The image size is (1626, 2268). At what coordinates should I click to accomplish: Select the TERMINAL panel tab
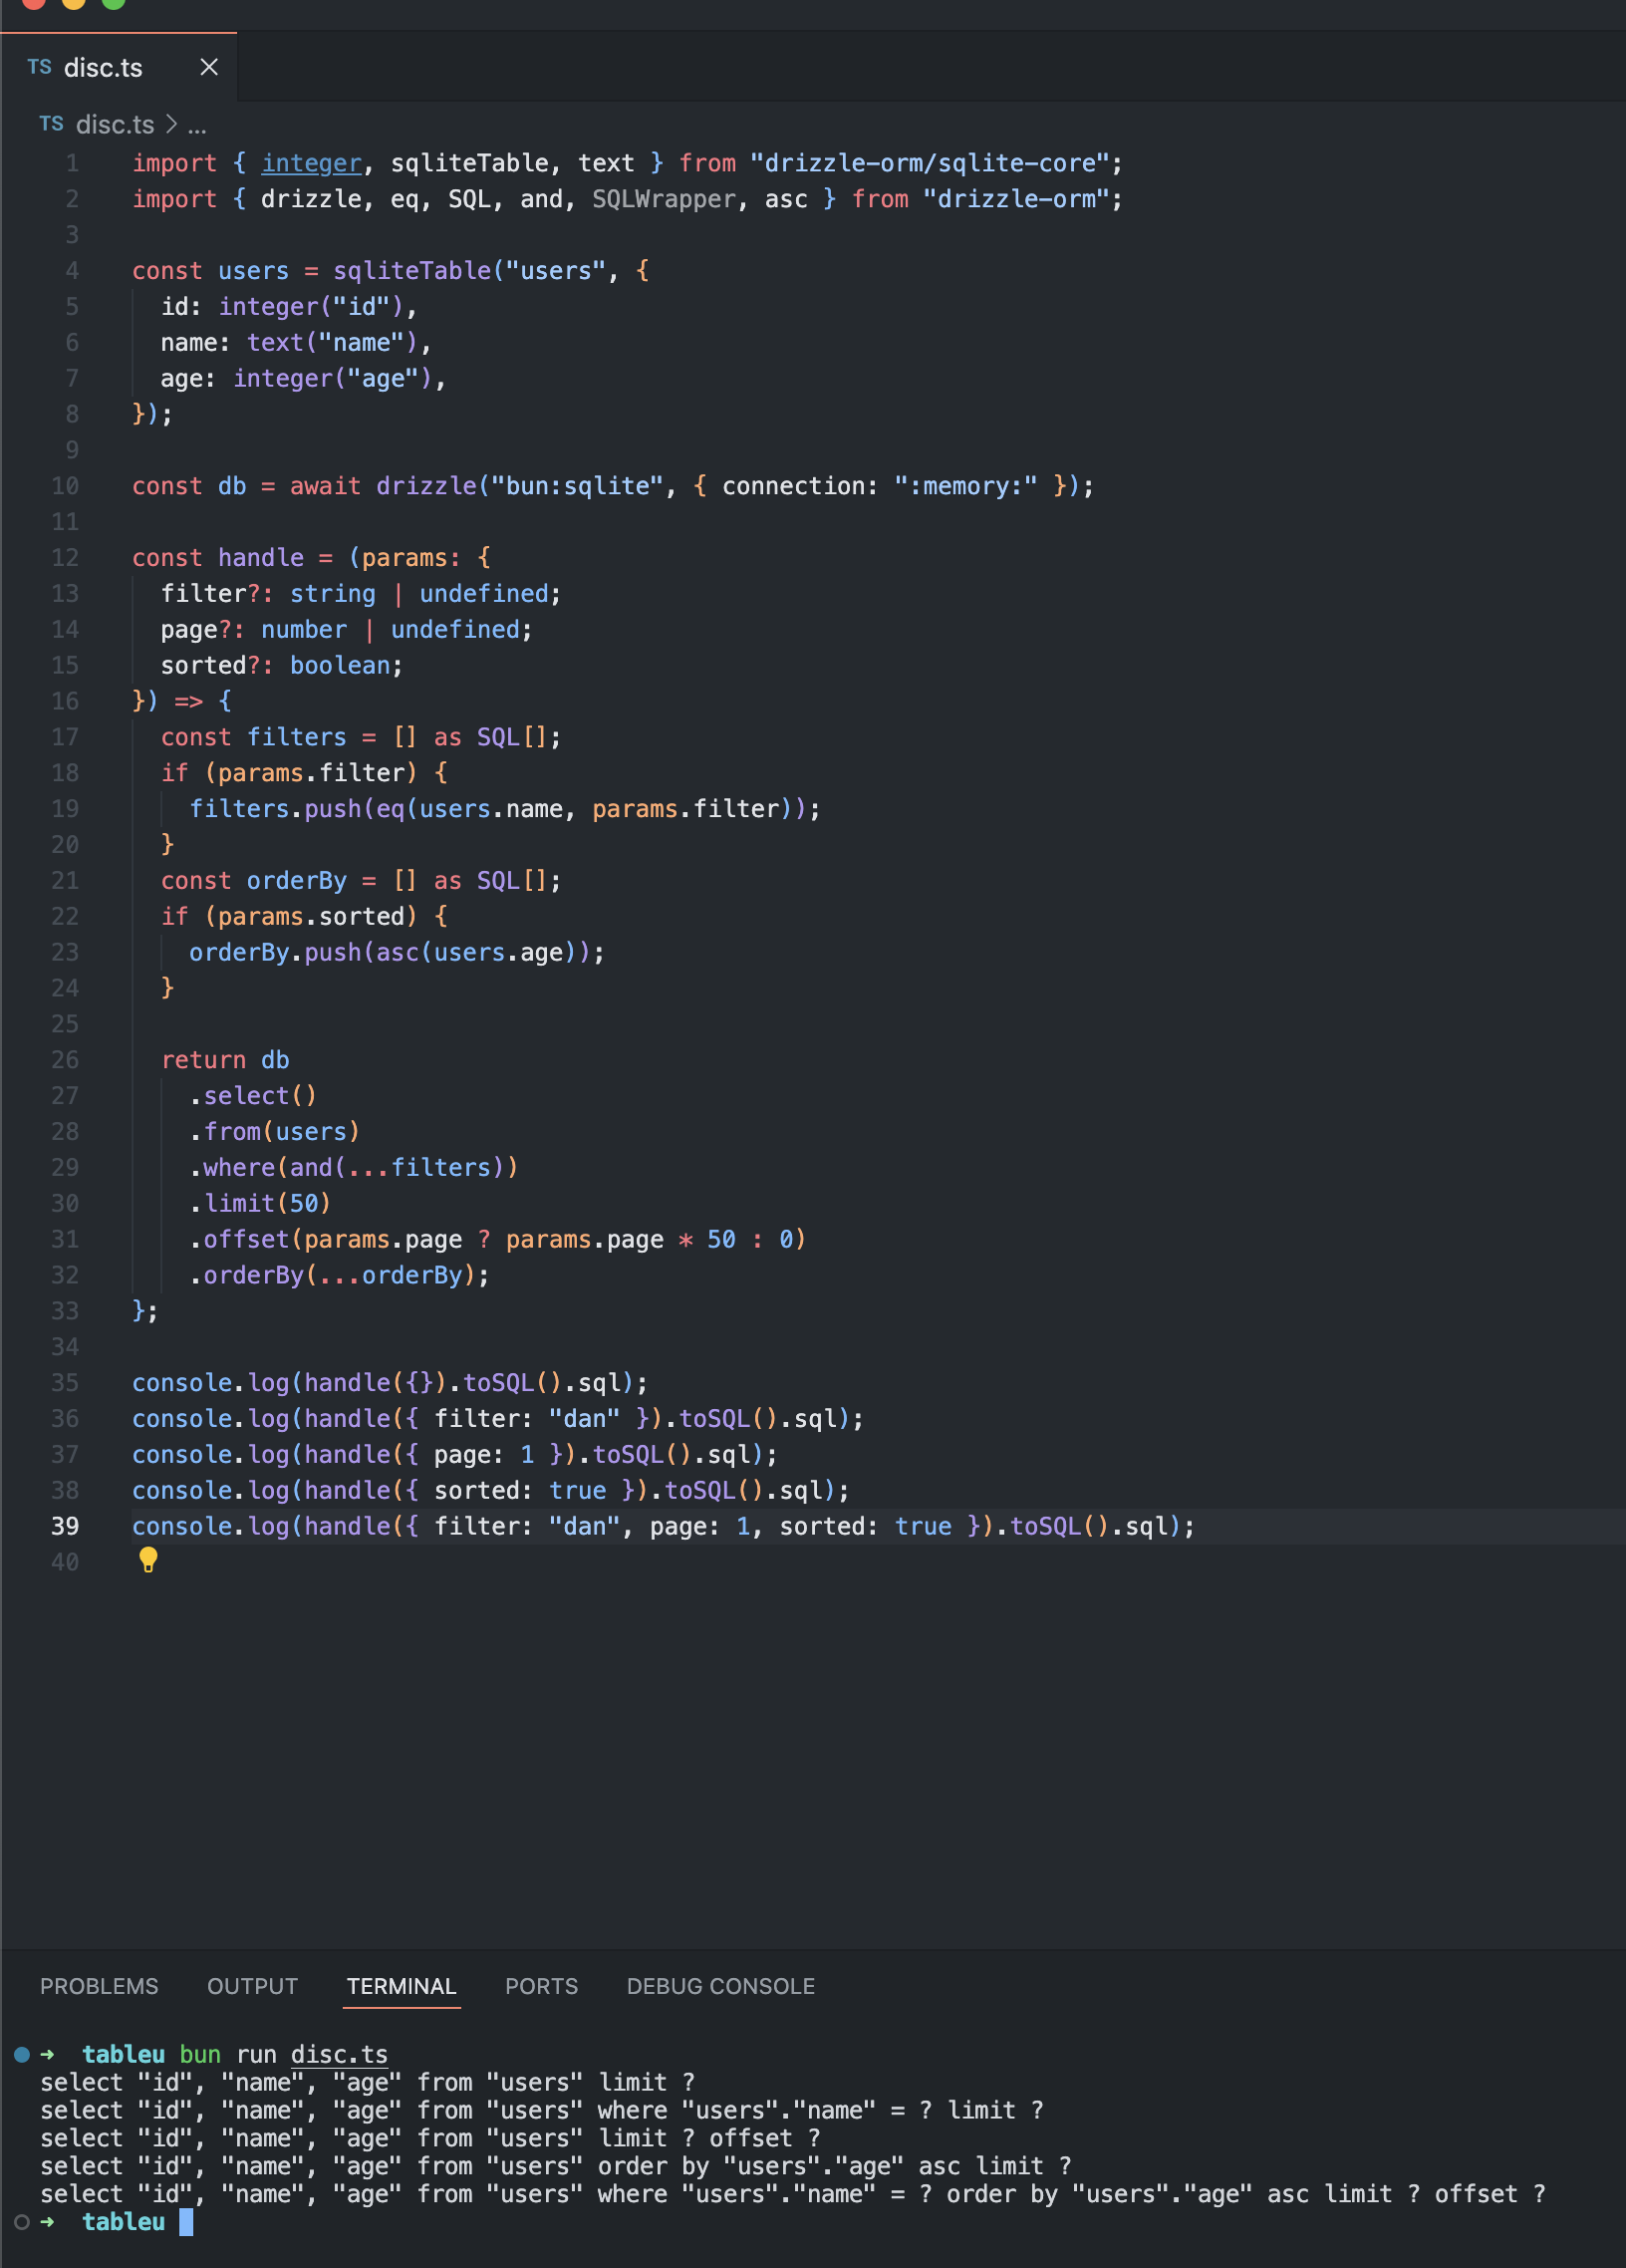[x=401, y=1985]
